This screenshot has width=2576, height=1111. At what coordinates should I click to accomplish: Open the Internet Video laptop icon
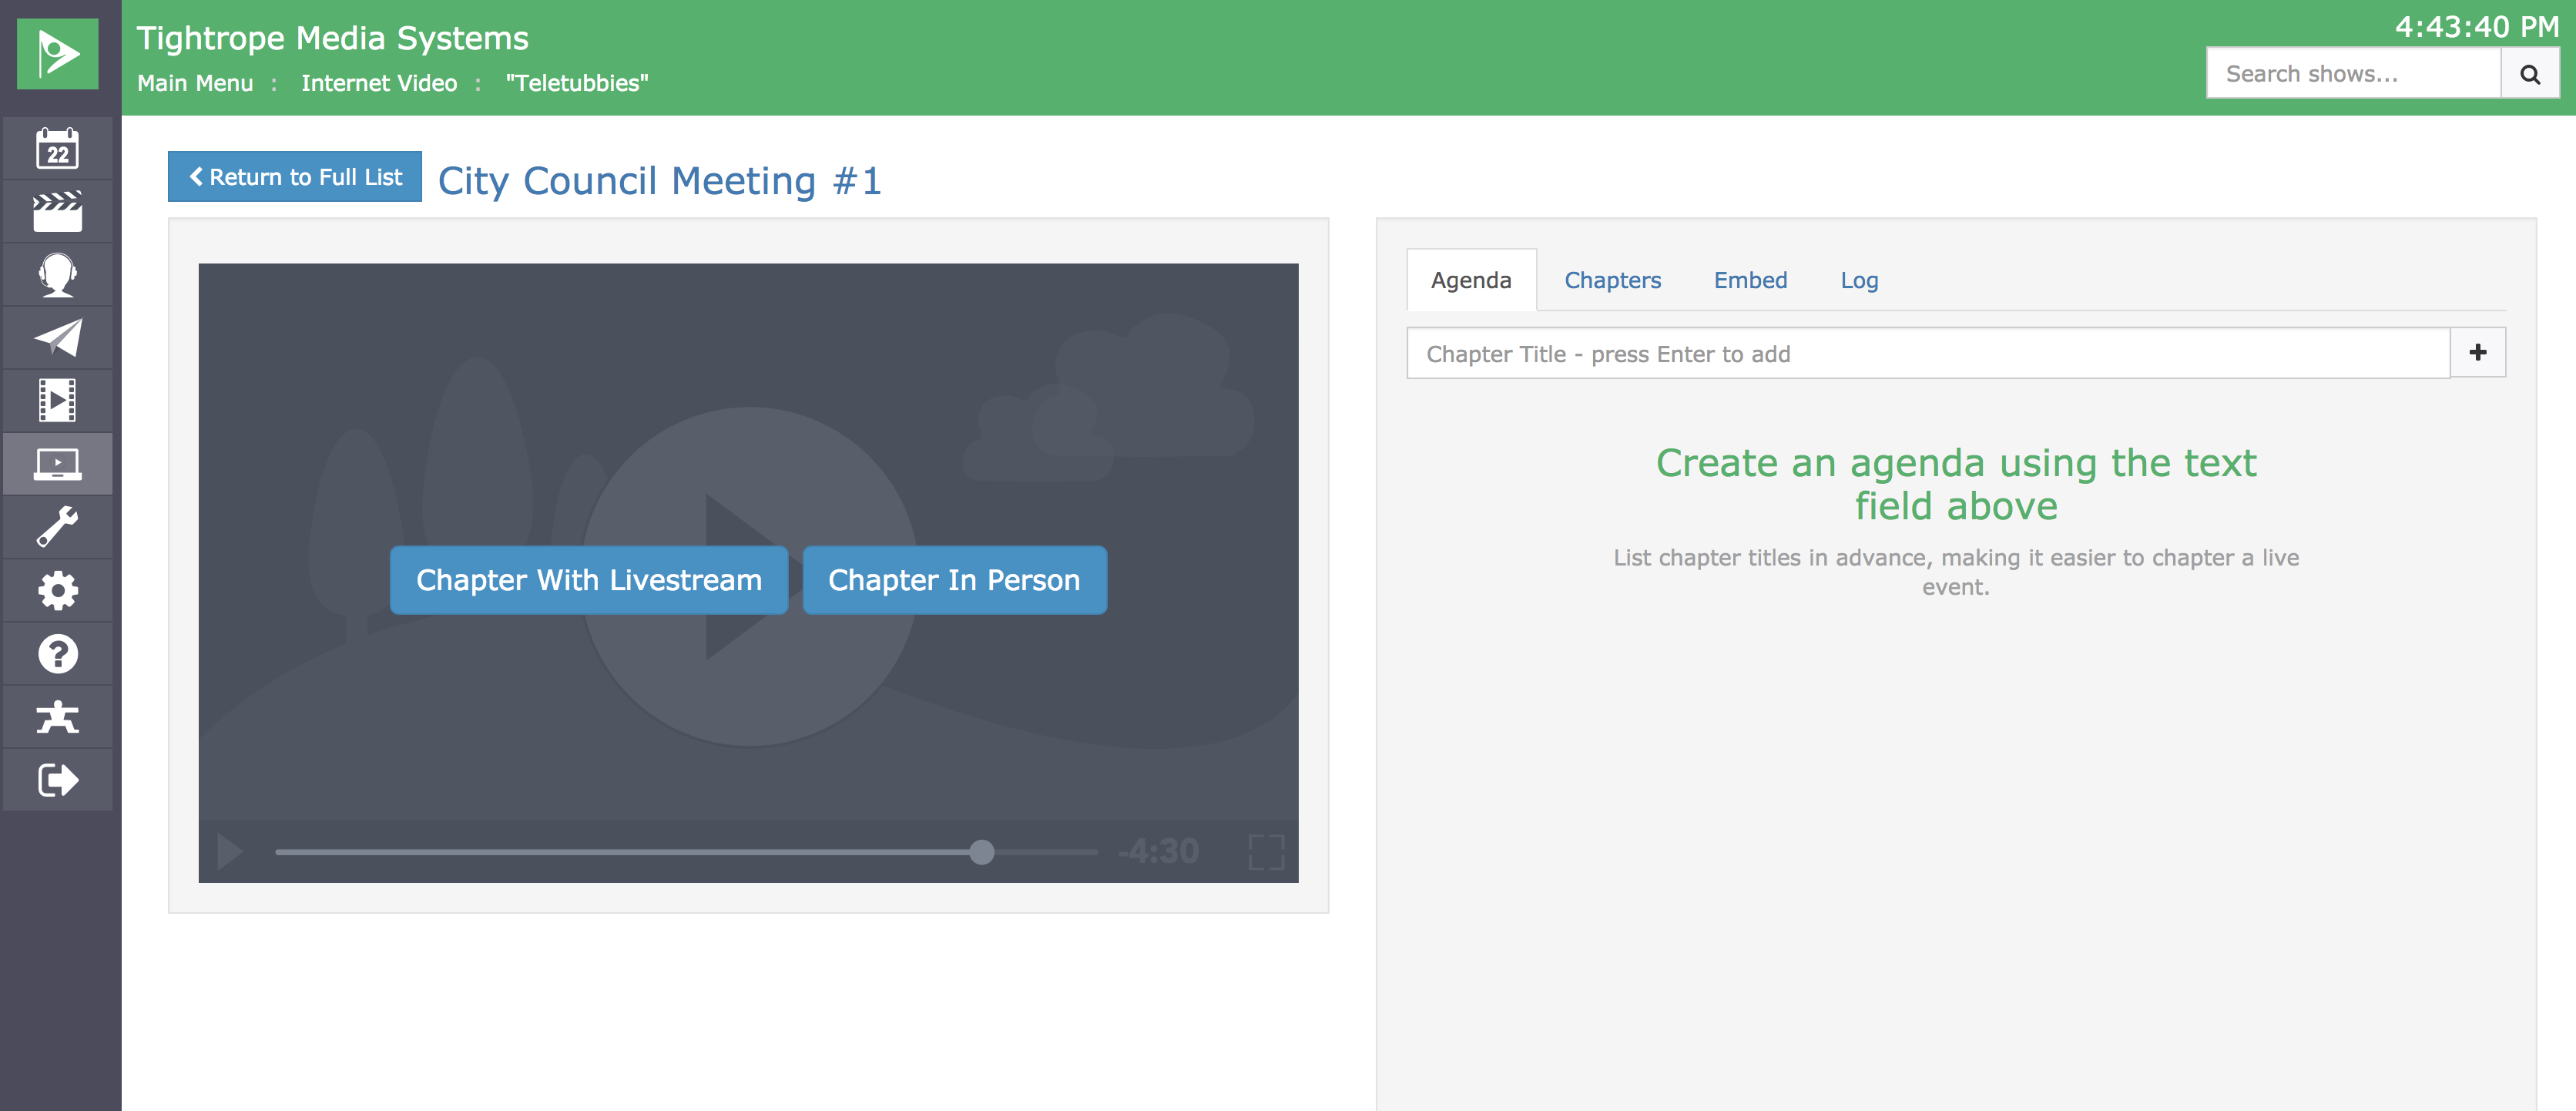pos(57,463)
